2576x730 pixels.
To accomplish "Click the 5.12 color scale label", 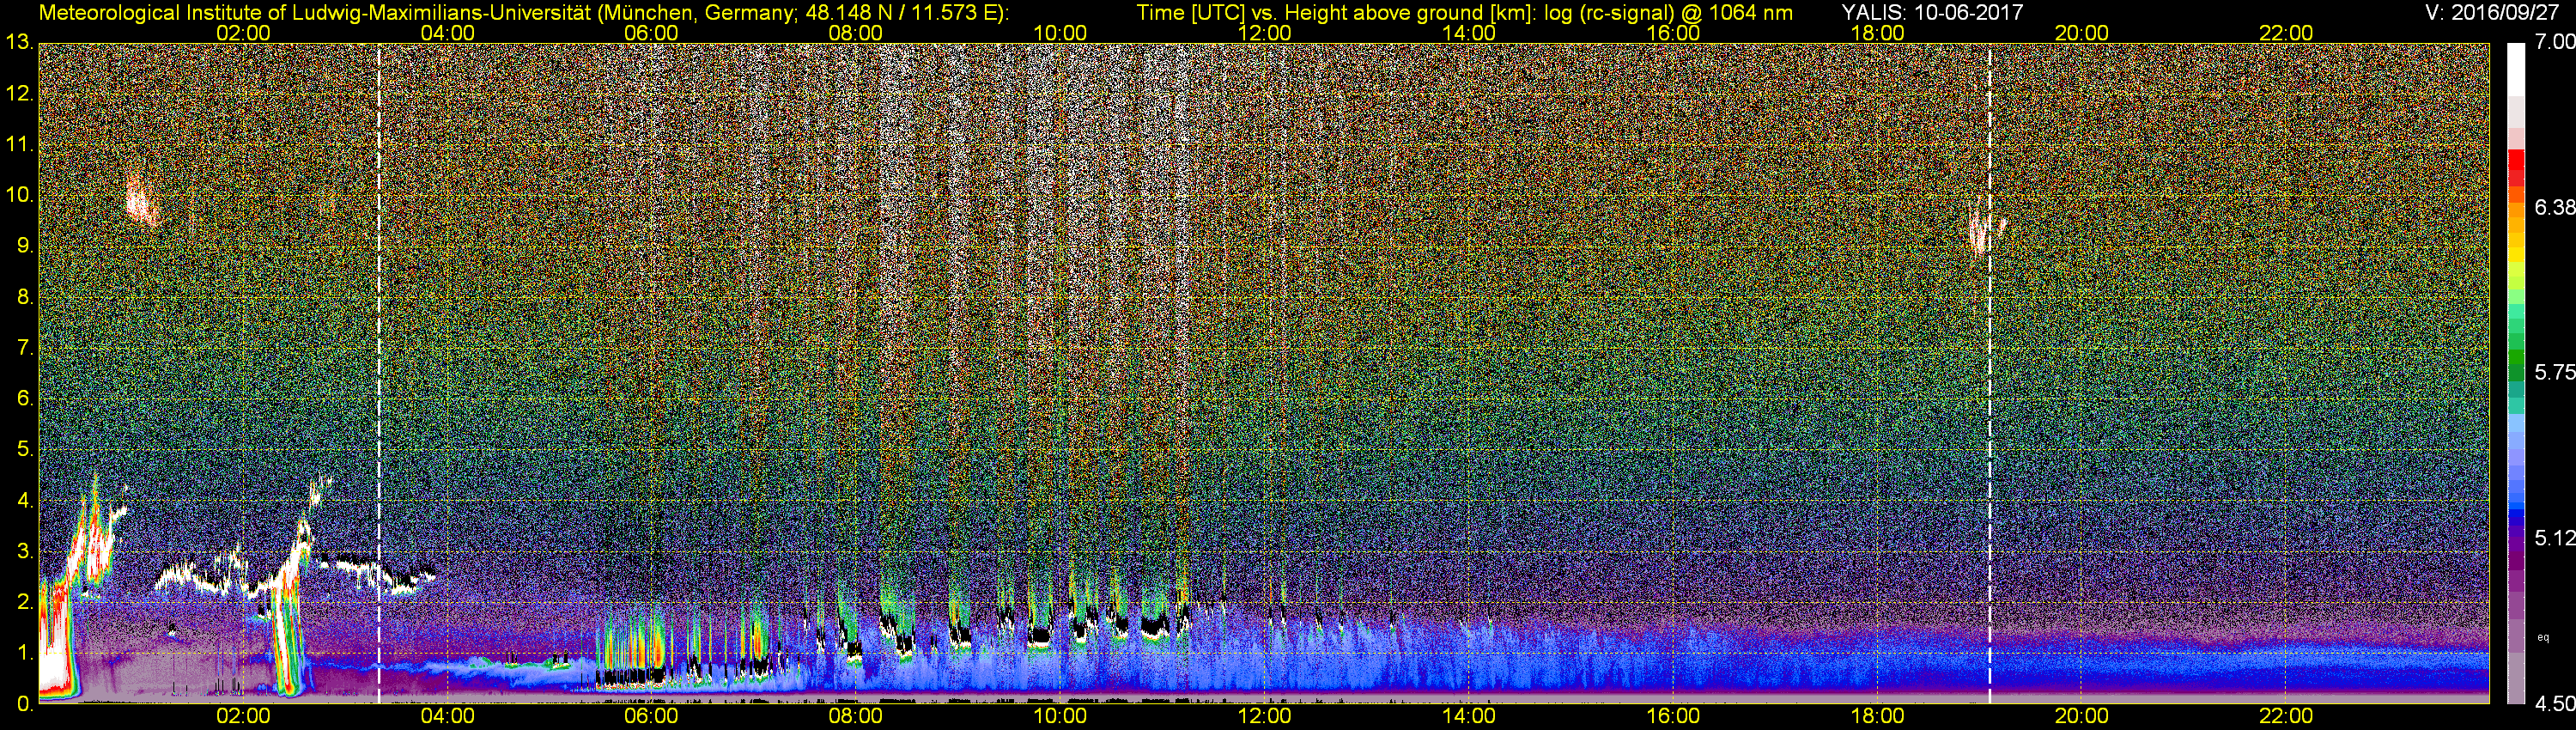I will 2554,538.
